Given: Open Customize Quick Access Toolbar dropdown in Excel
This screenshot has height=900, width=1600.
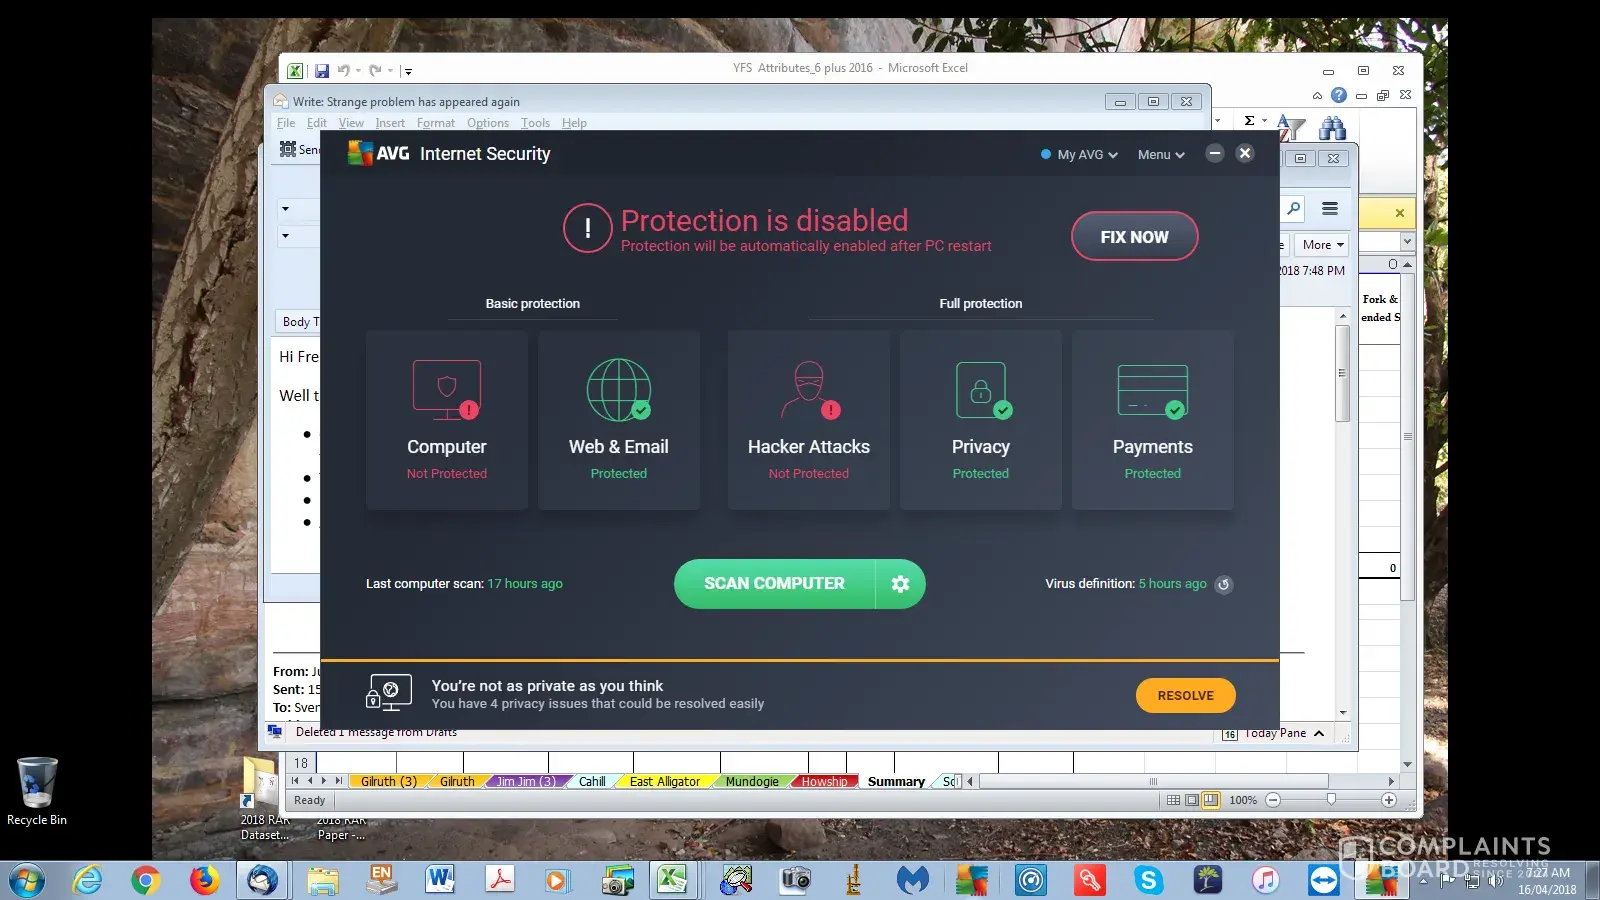Looking at the screenshot, I should (408, 72).
